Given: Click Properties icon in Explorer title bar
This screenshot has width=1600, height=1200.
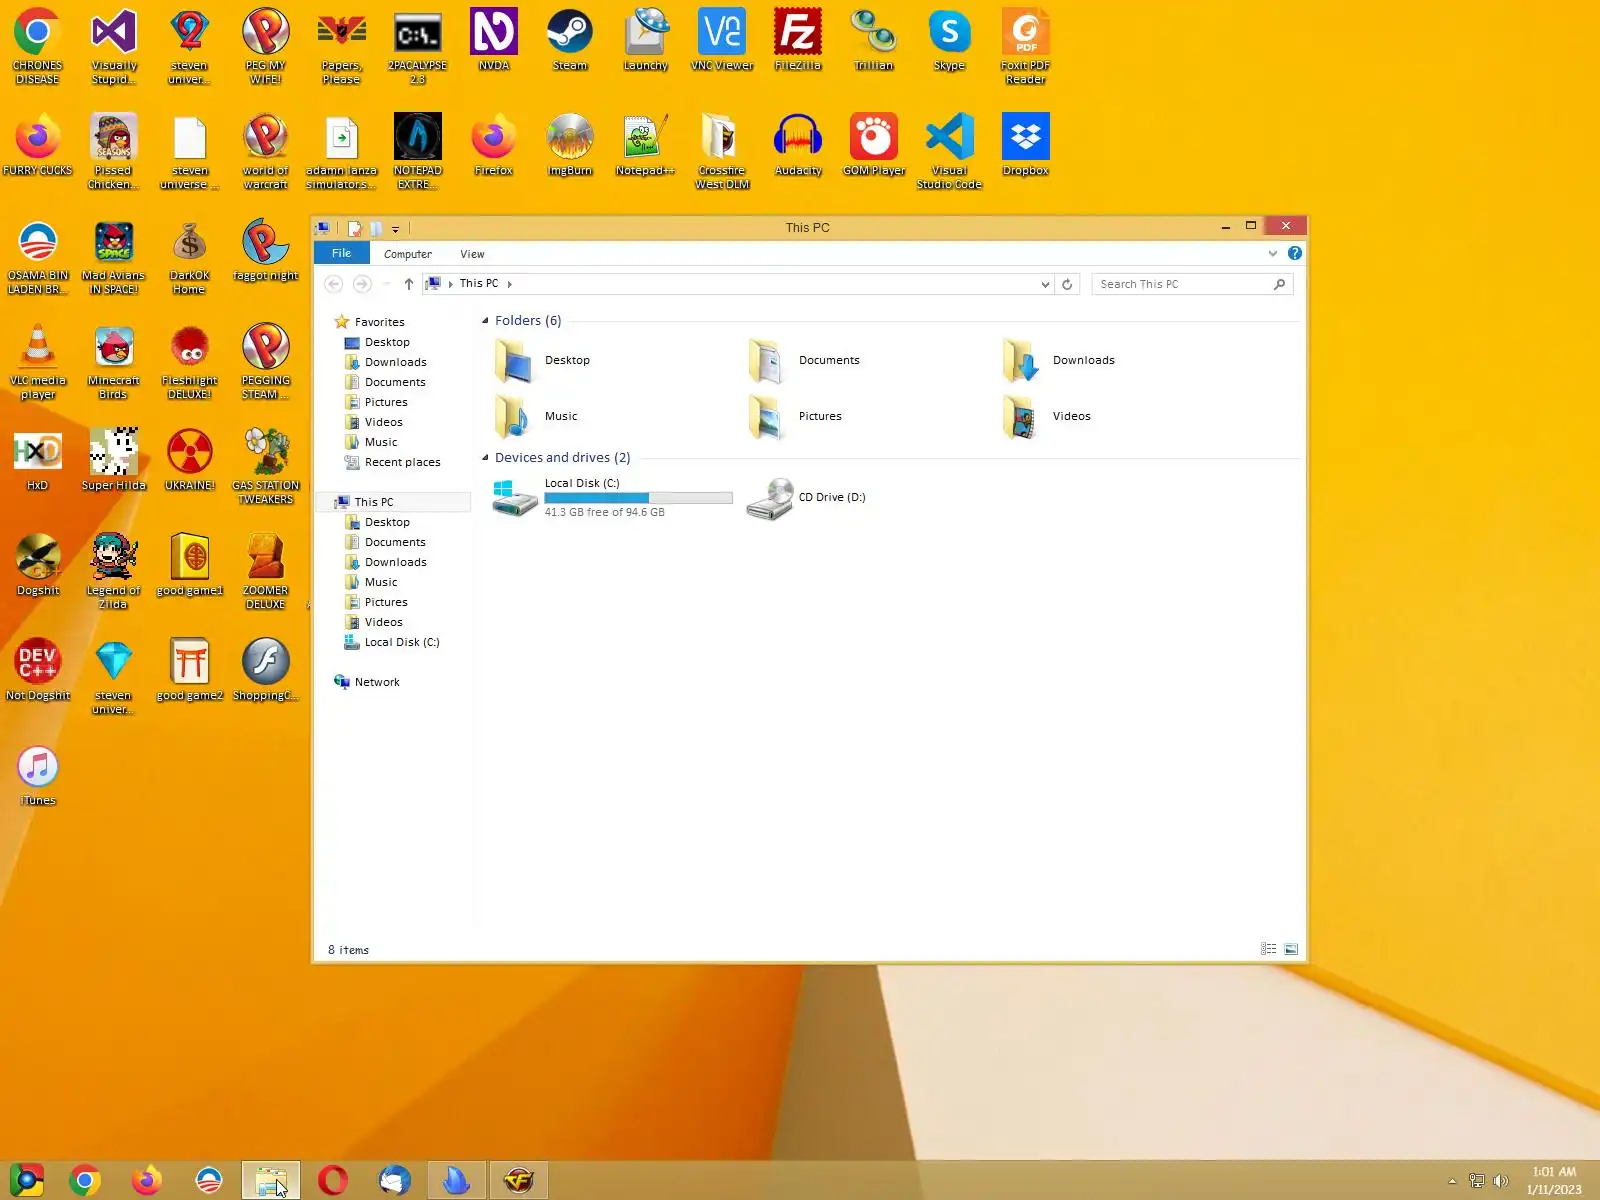Looking at the screenshot, I should pyautogui.click(x=354, y=228).
